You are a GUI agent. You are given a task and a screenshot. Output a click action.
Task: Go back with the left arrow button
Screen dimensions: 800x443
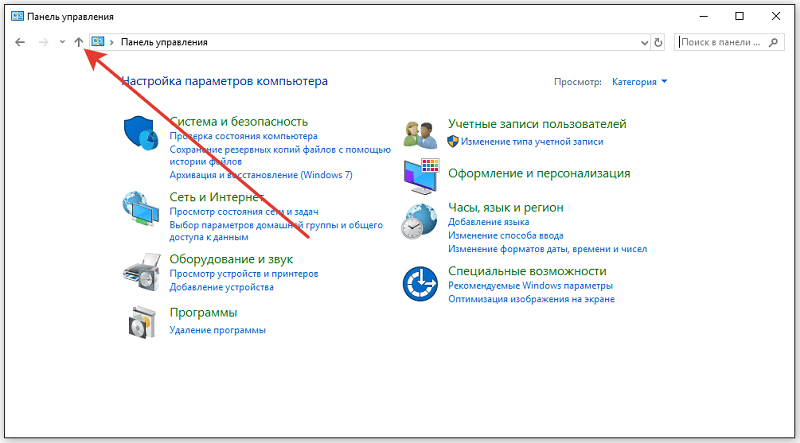coord(20,42)
